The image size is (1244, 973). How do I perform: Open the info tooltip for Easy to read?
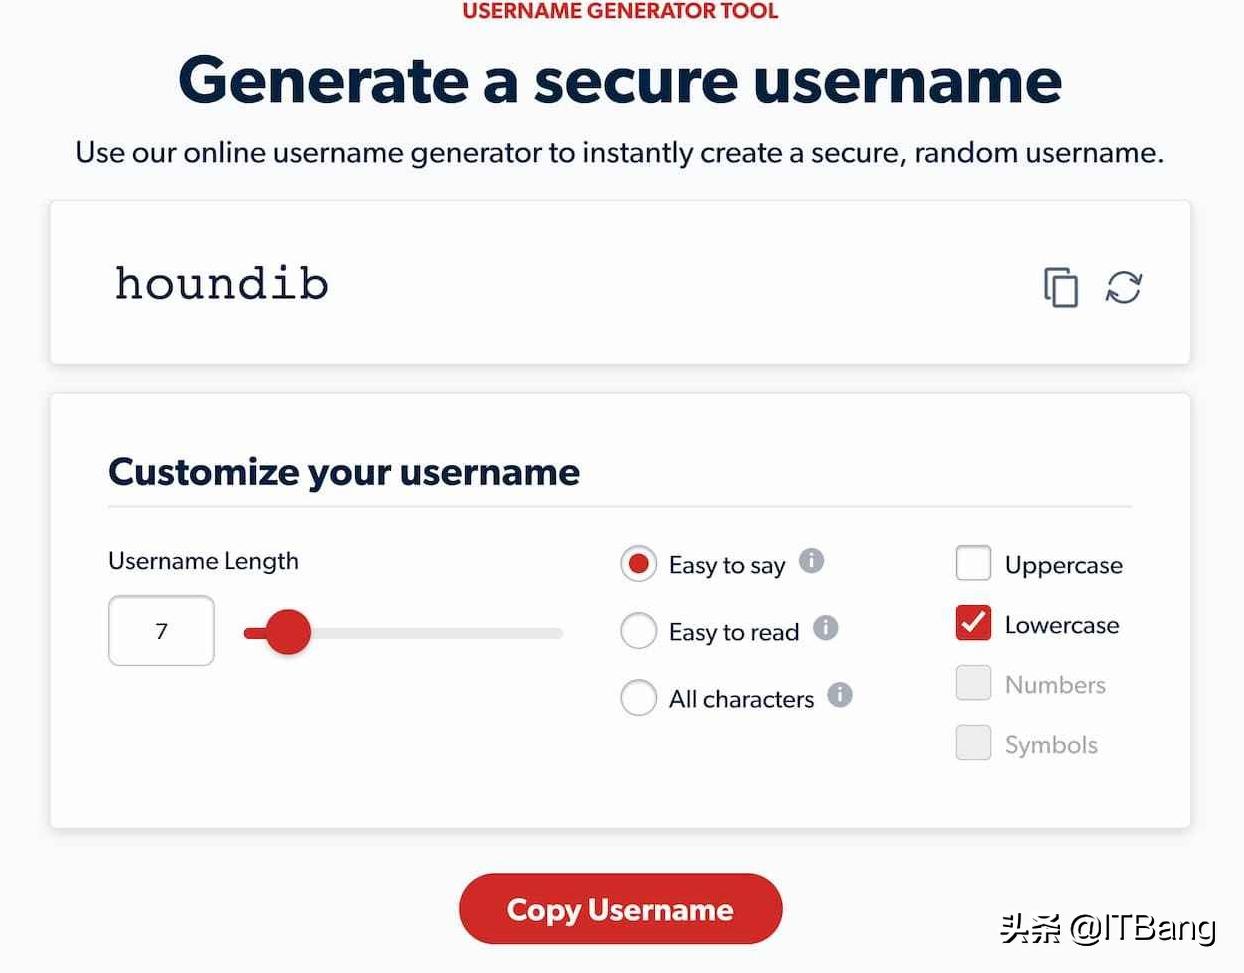click(826, 628)
